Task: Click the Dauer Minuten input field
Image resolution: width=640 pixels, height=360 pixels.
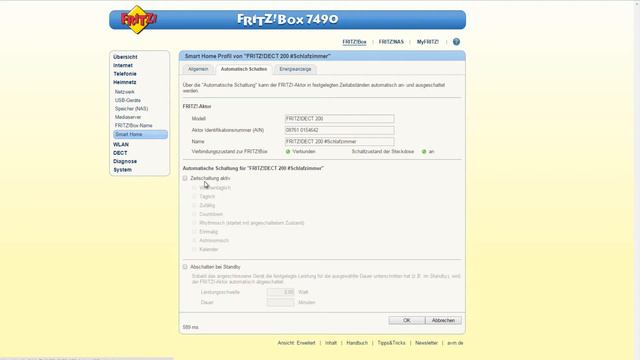Action: (x=280, y=302)
